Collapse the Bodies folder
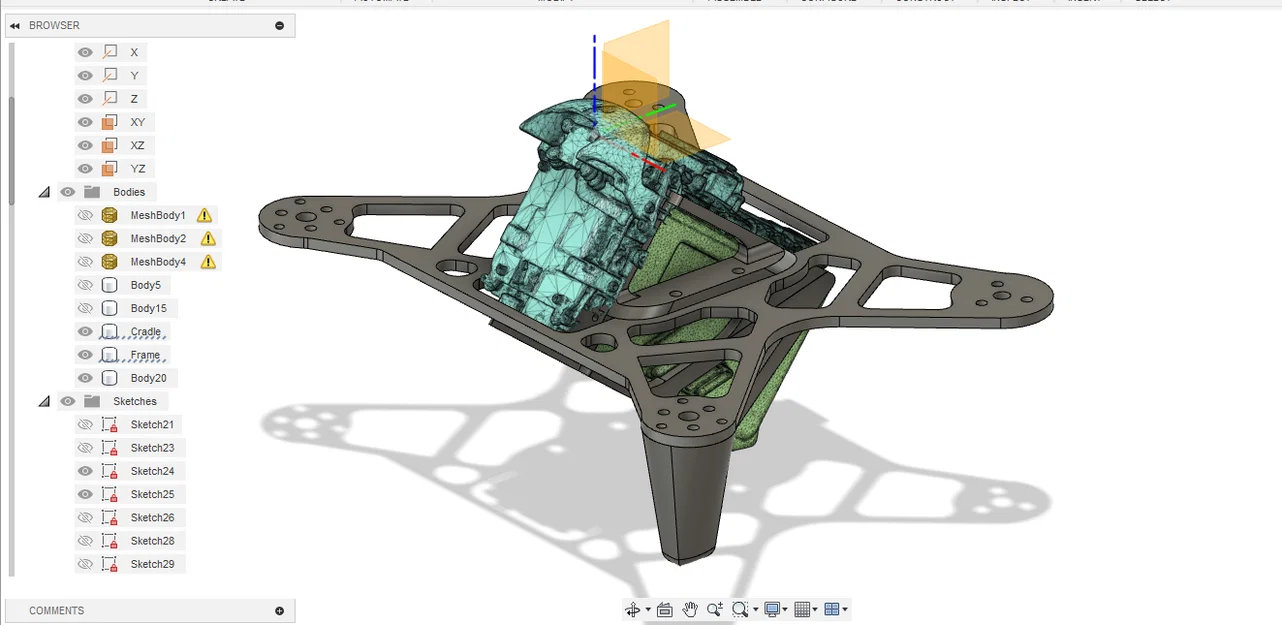Image resolution: width=1282 pixels, height=625 pixels. pyautogui.click(x=44, y=191)
